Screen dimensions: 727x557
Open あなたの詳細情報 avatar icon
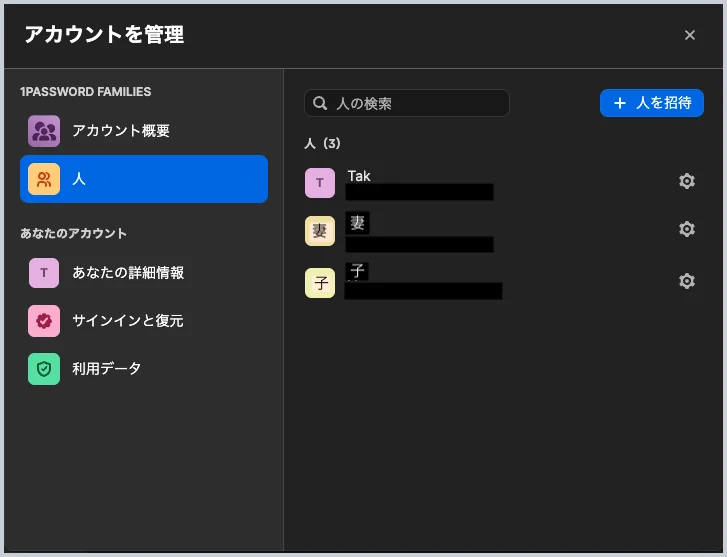[x=44, y=273]
